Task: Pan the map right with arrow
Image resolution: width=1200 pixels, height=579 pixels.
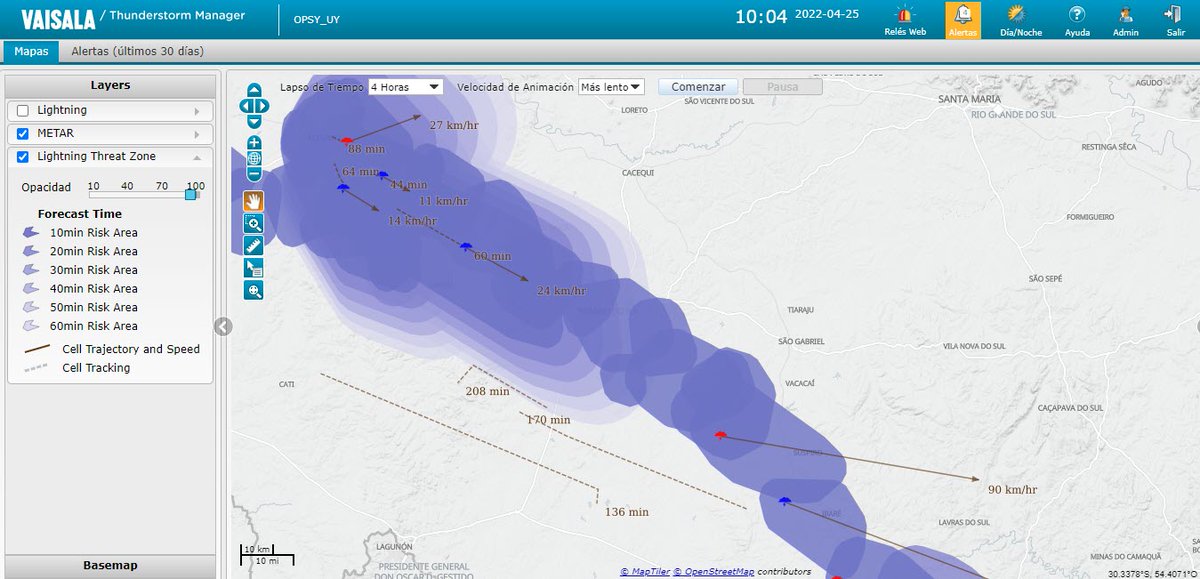Action: point(264,105)
